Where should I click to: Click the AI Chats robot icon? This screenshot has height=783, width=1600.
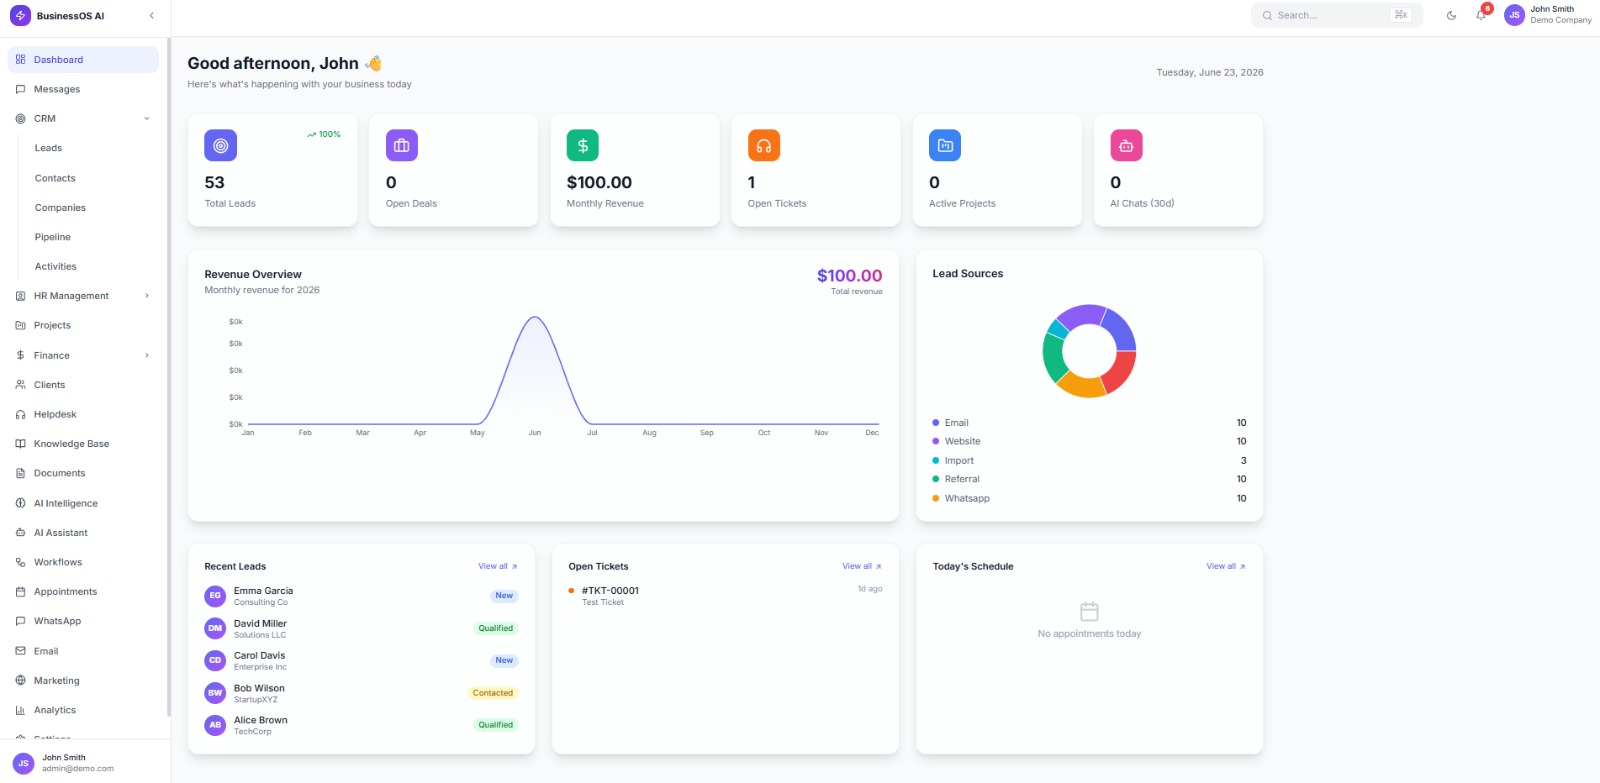click(1126, 145)
